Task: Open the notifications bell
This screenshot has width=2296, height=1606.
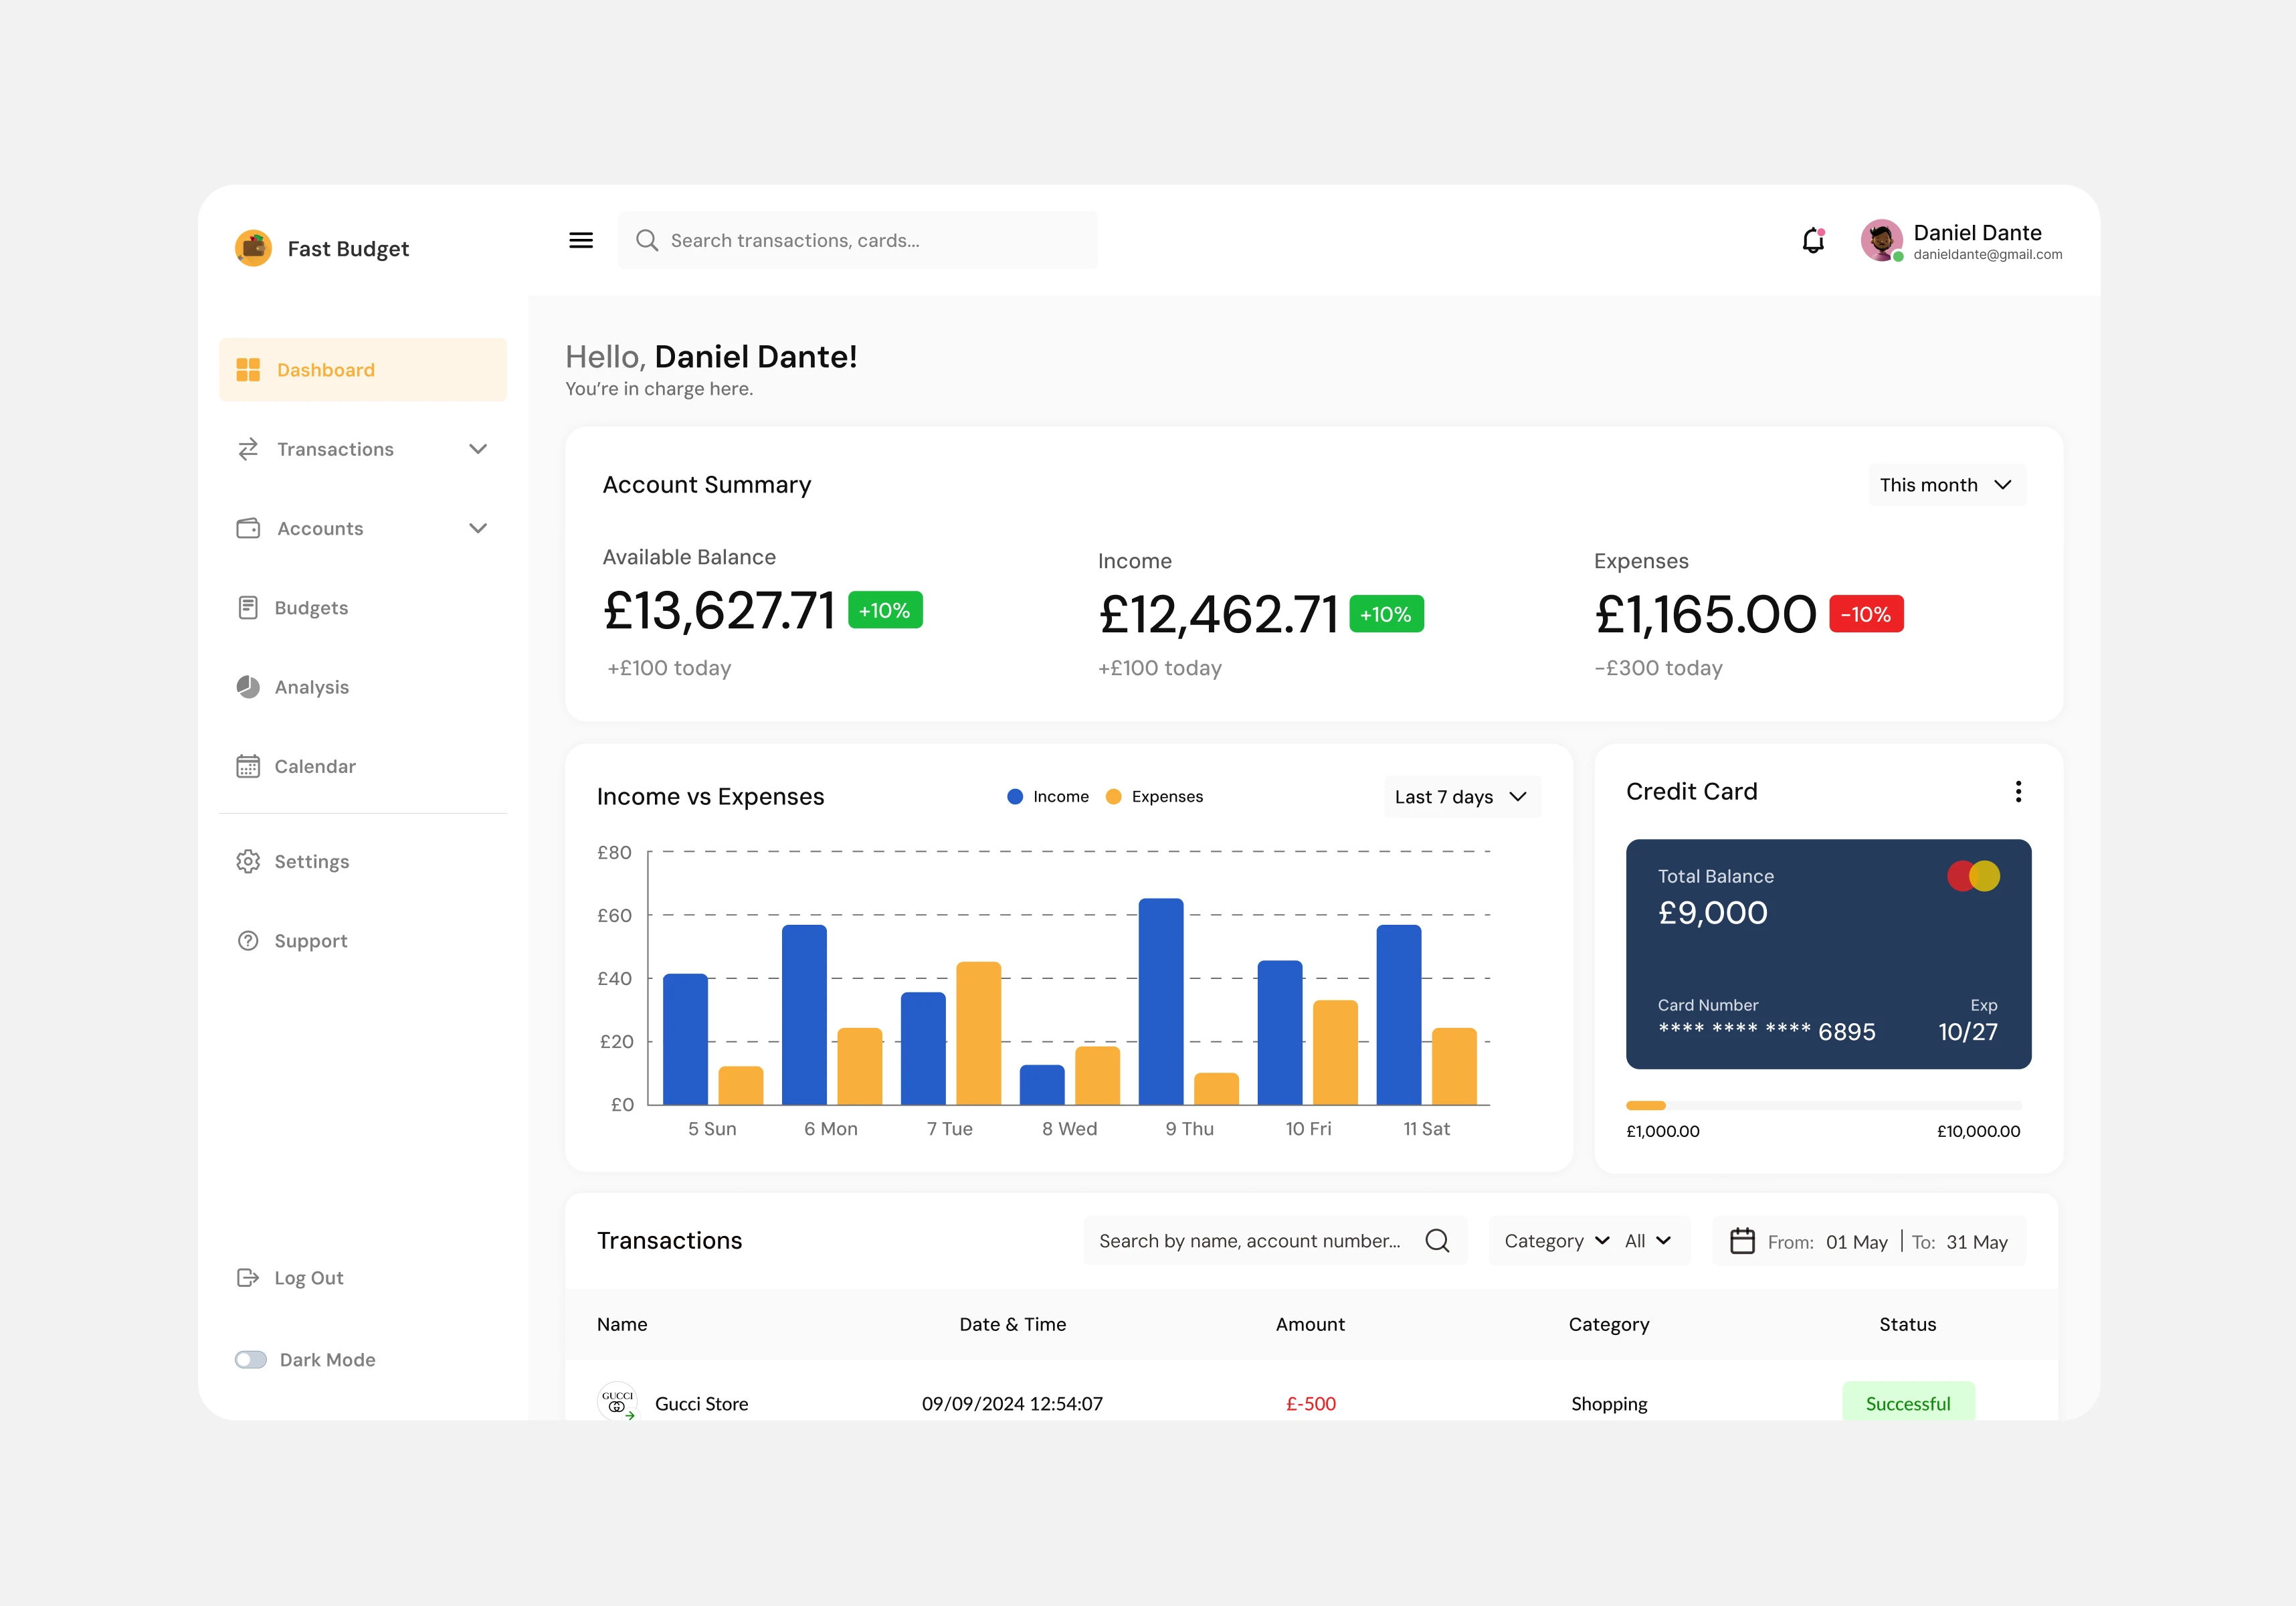Action: (x=1813, y=241)
